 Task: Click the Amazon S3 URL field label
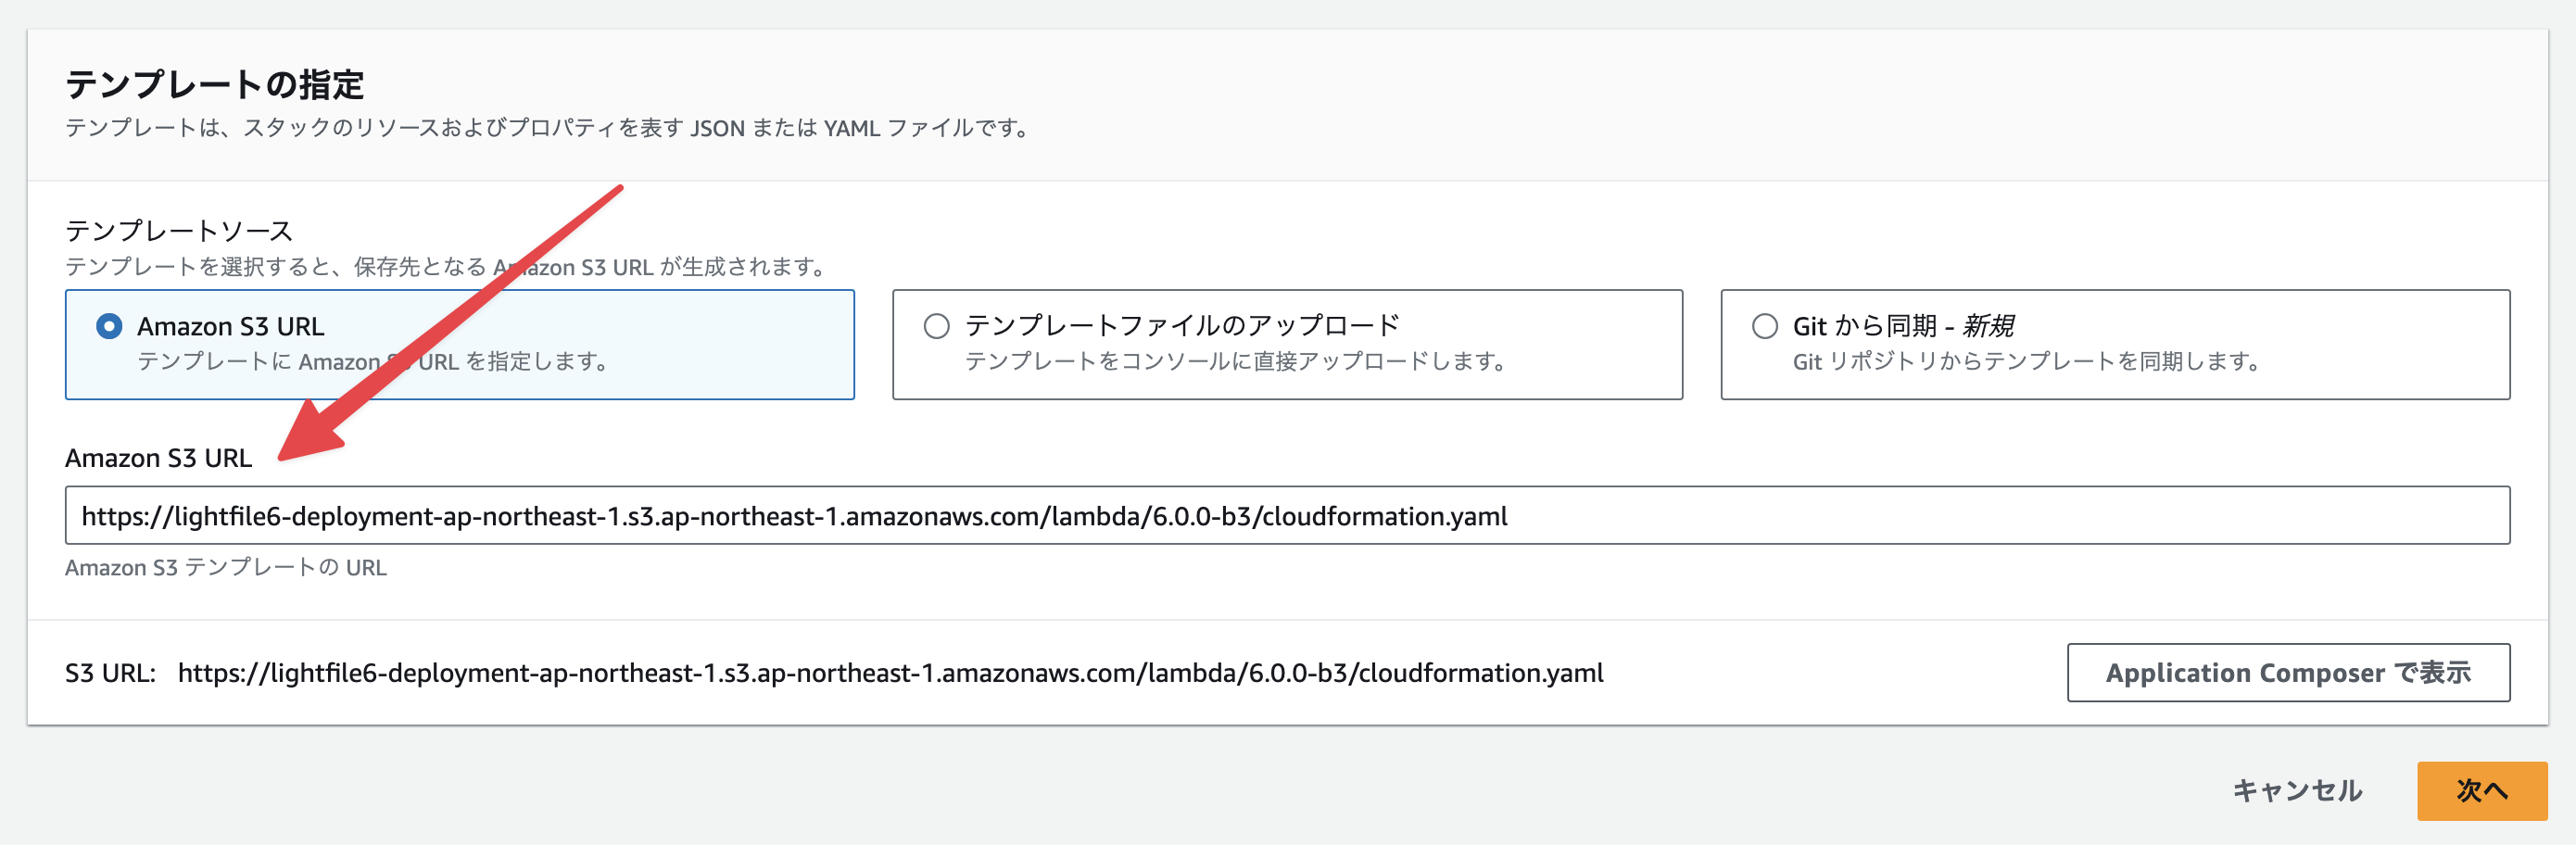click(x=156, y=459)
